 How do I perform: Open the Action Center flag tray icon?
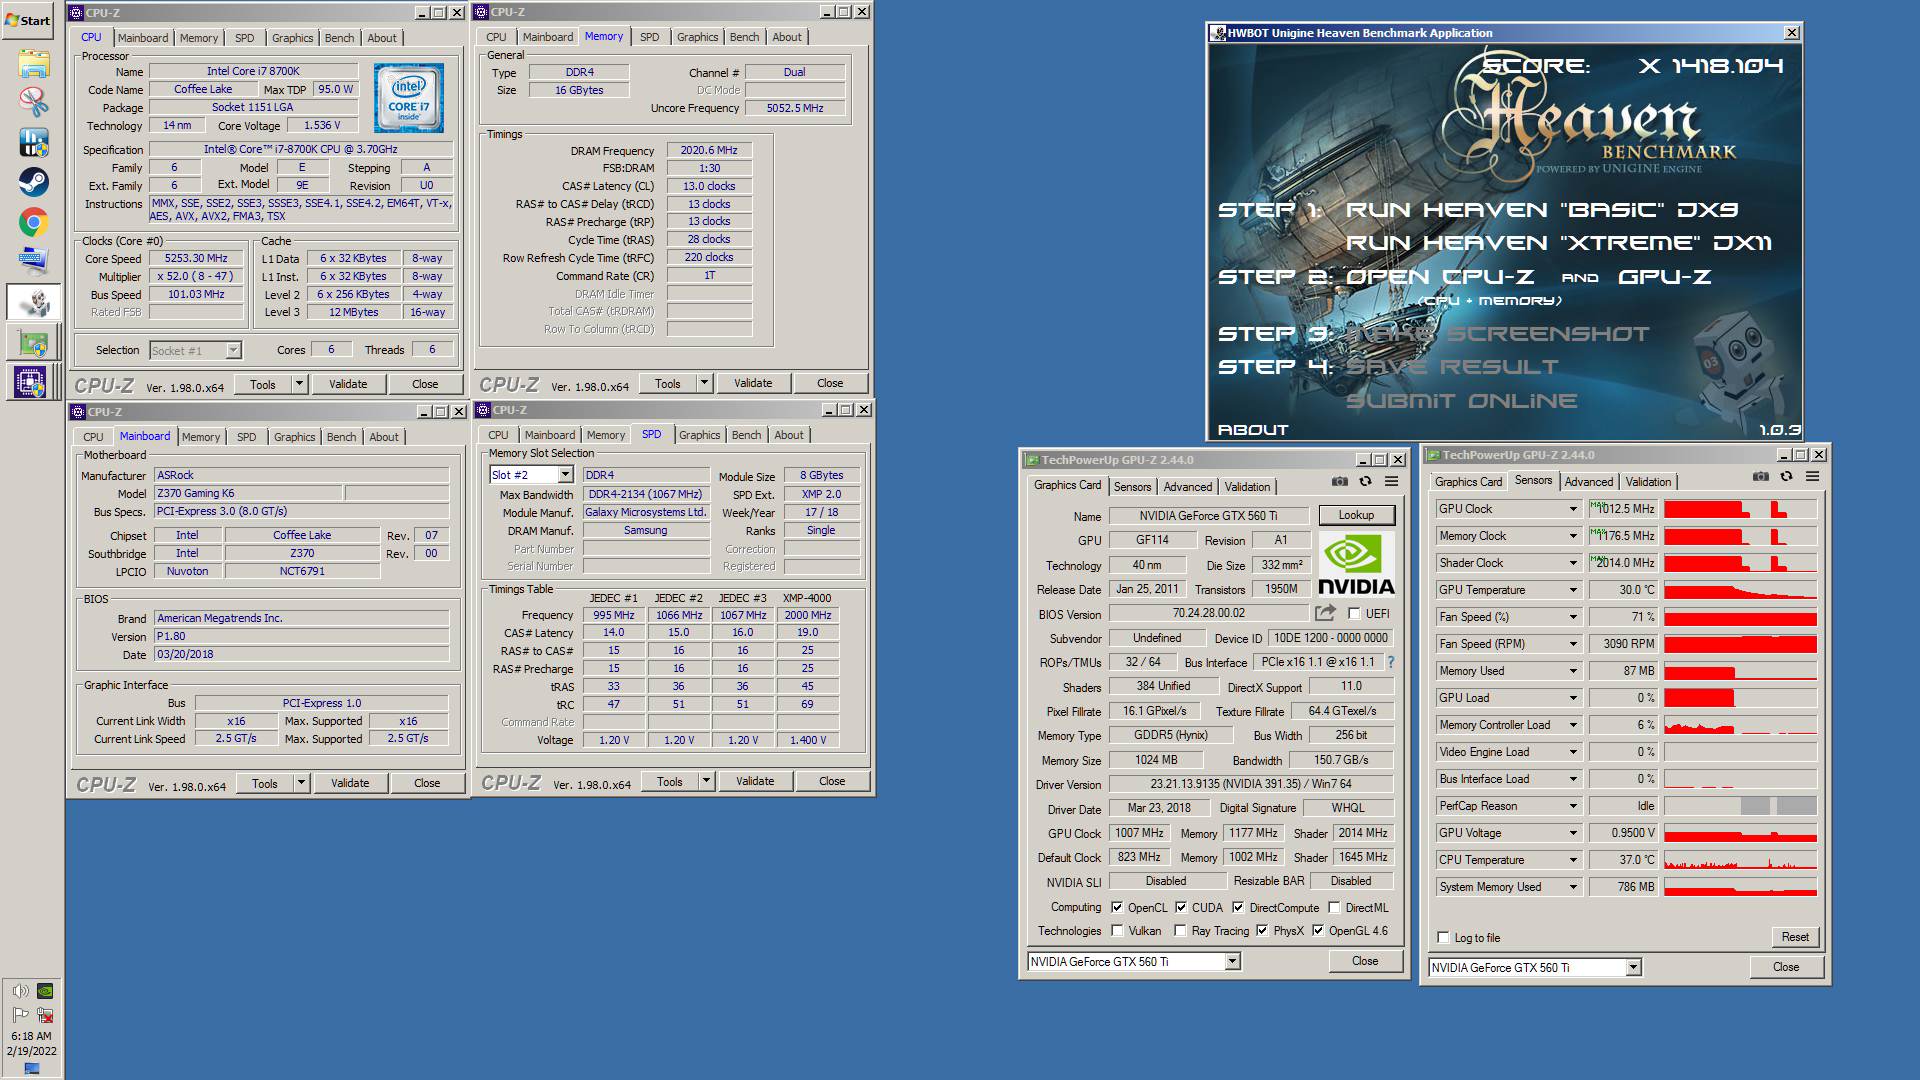coord(20,1014)
